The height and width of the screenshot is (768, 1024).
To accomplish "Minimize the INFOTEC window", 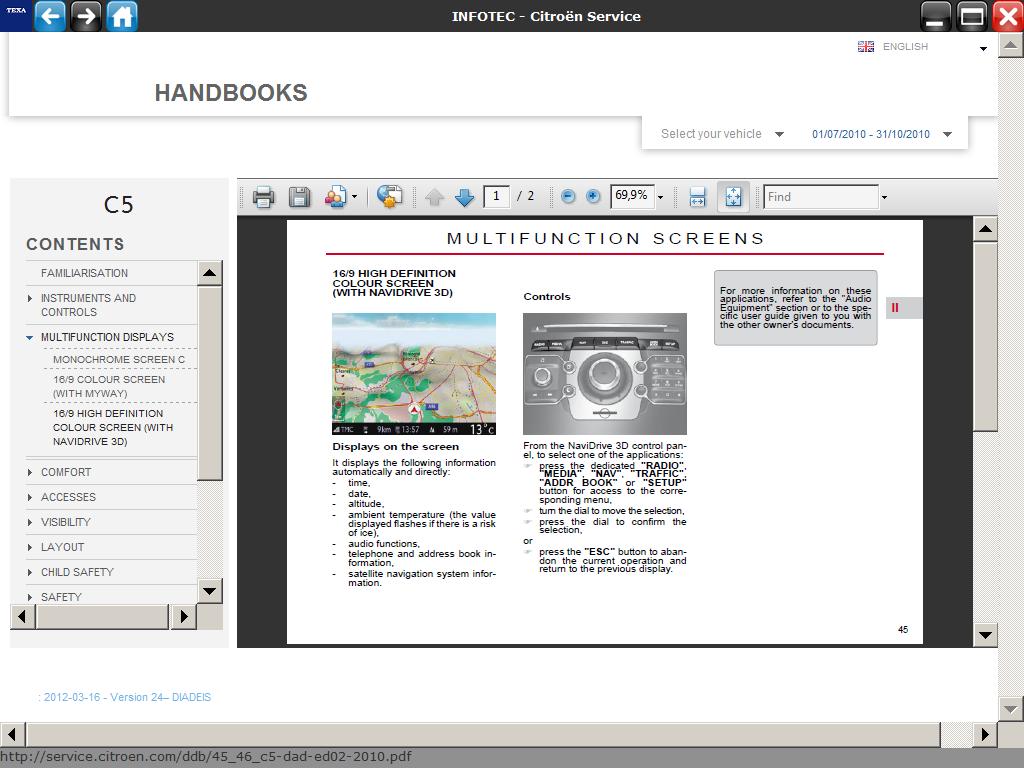I will coord(935,16).
